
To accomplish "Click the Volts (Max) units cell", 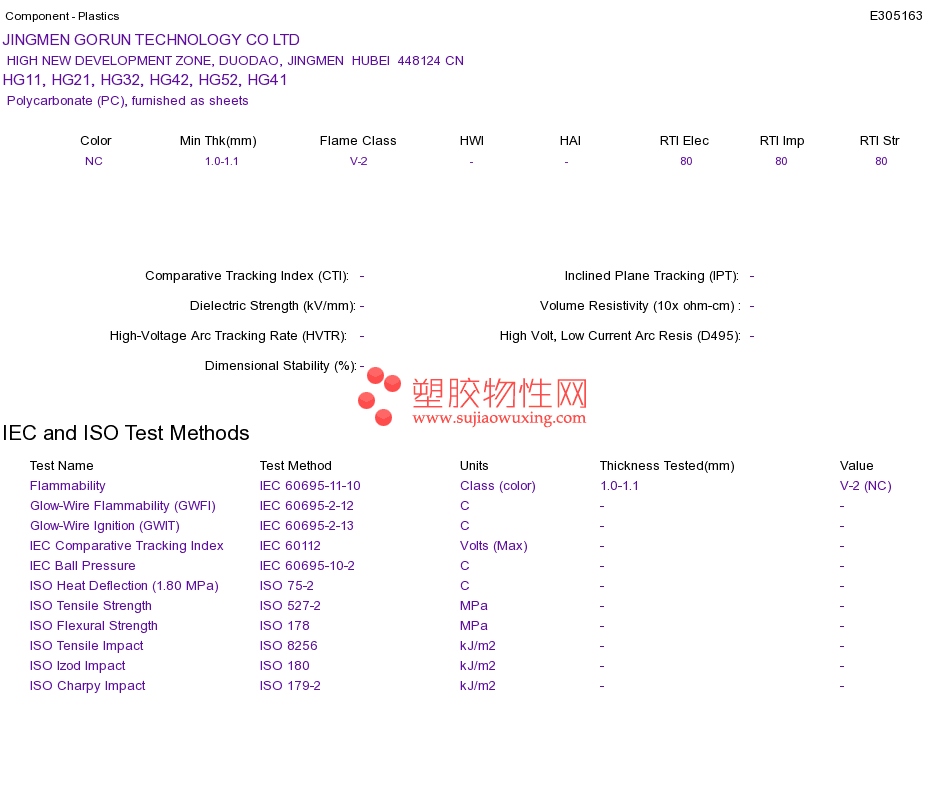I will [494, 545].
